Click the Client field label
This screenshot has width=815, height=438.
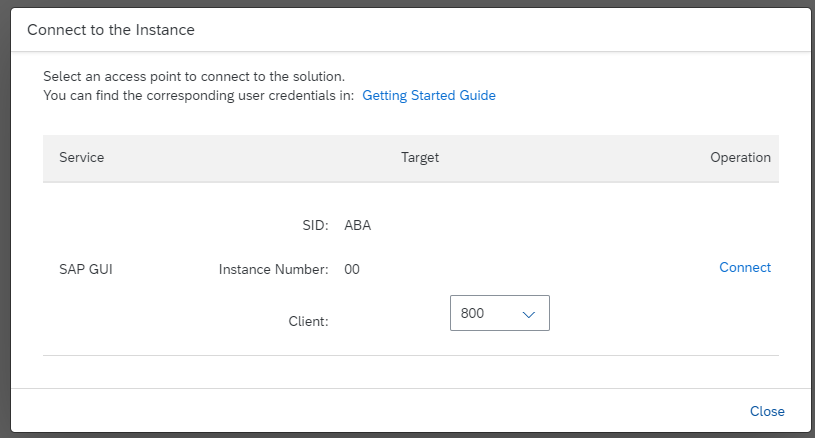point(307,321)
